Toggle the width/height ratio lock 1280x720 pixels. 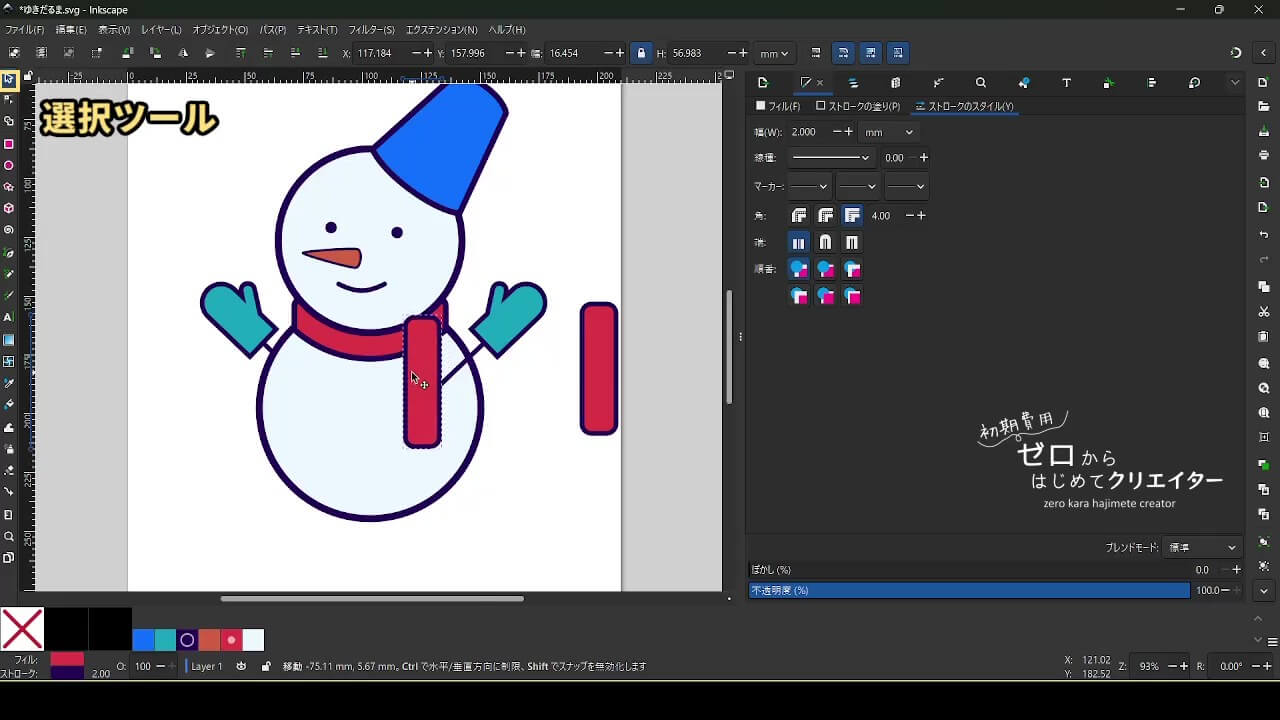click(641, 53)
